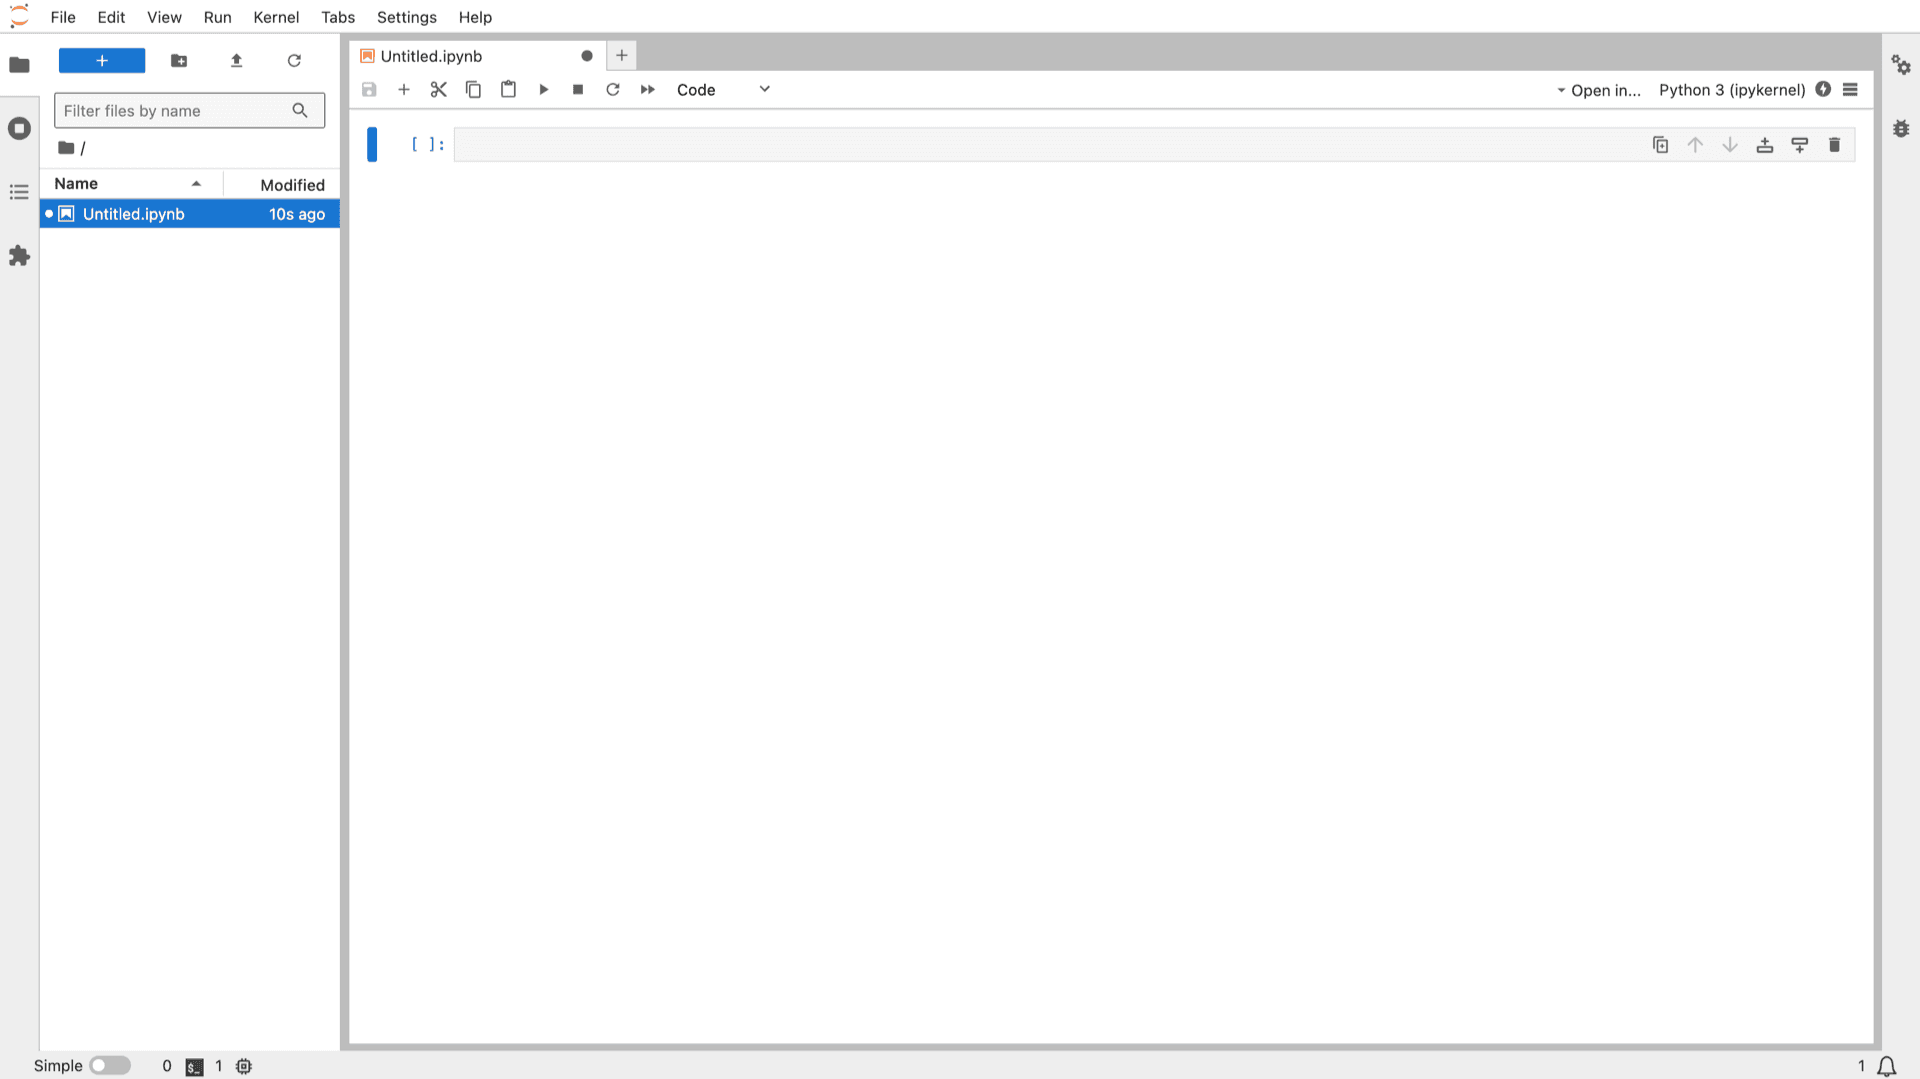The width and height of the screenshot is (1920, 1079).
Task: Click the kernel status indicator icon
Action: coord(1823,89)
